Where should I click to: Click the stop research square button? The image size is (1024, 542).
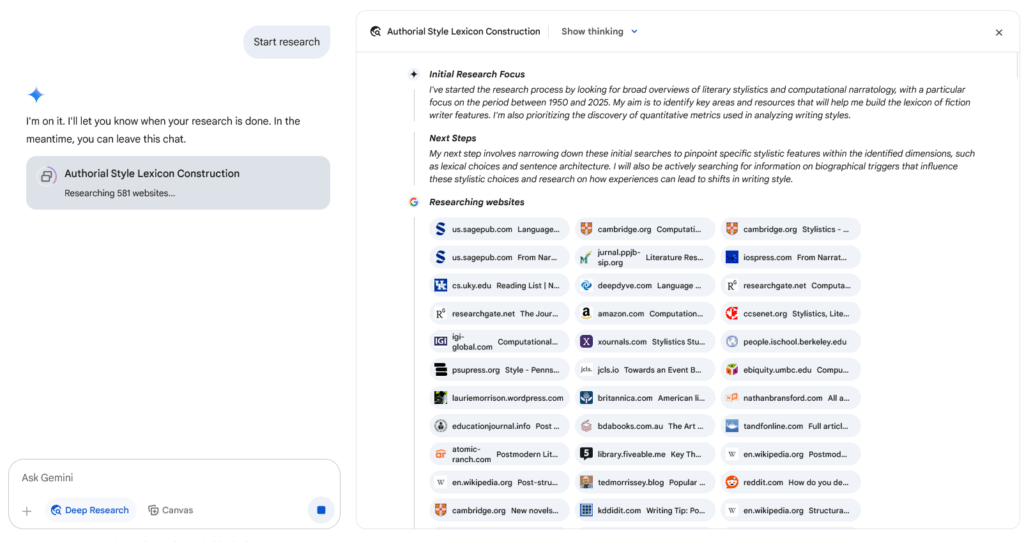(x=321, y=510)
